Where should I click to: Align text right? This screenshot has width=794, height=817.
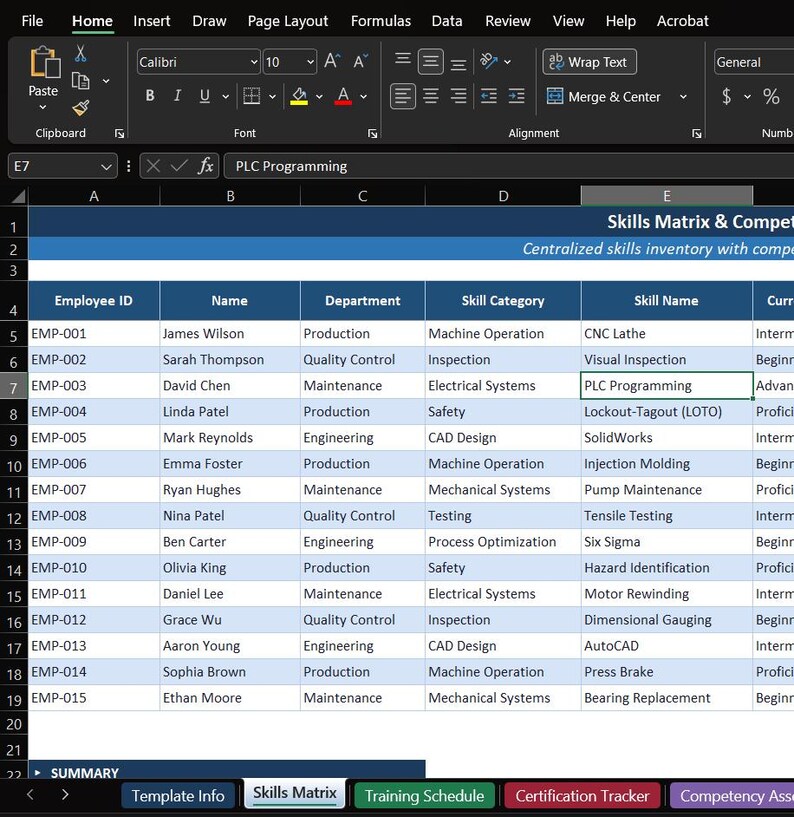point(458,96)
